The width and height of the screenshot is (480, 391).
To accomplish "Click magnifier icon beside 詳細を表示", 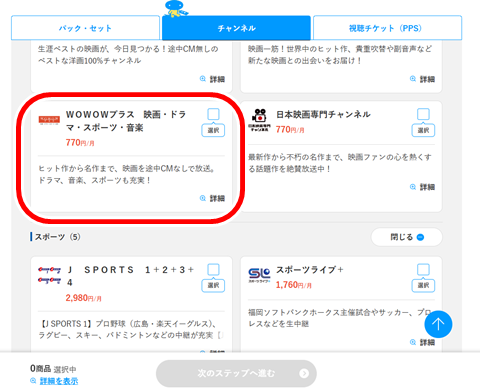I will pos(33,381).
